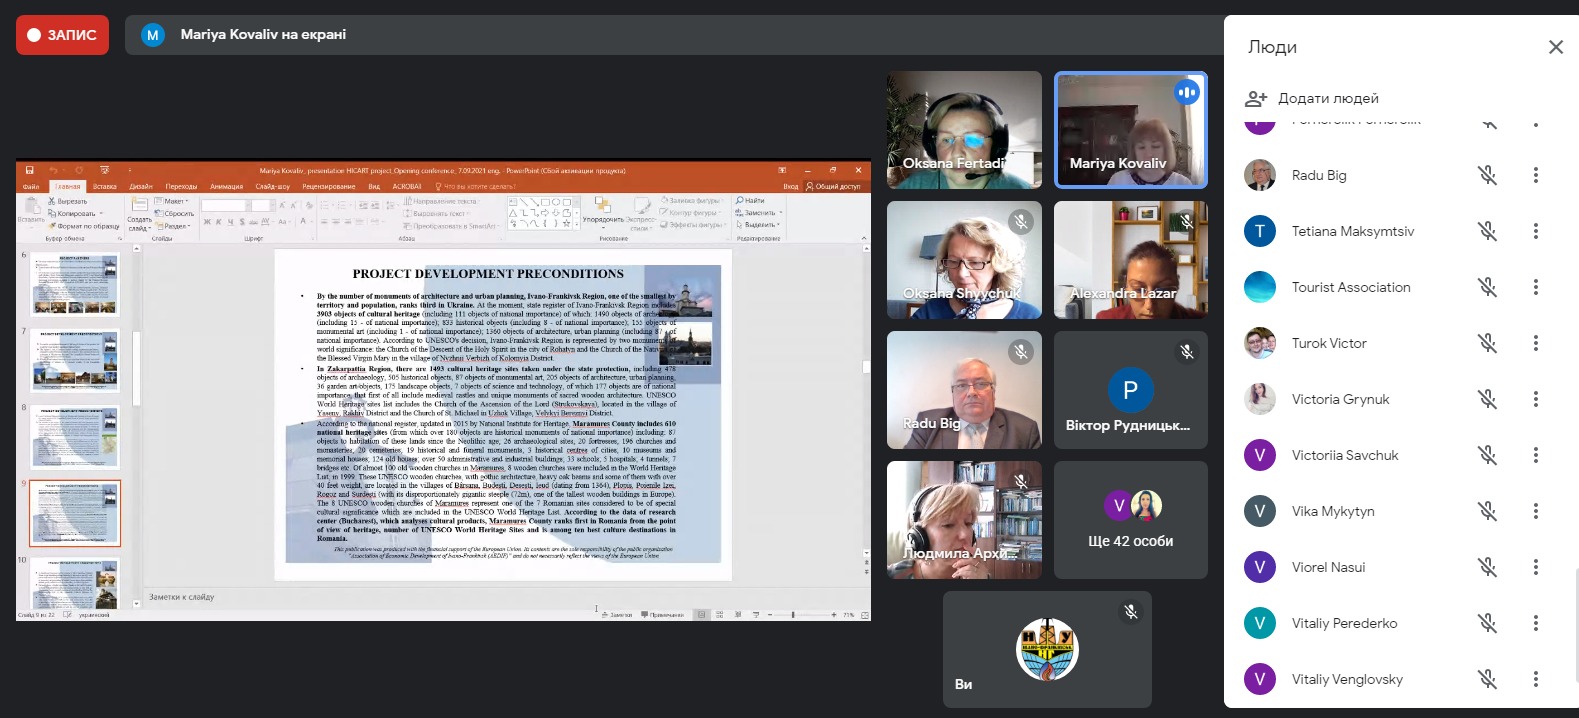The height and width of the screenshot is (718, 1579).
Task: Click the ЗАПИС recording button
Action: pyautogui.click(x=62, y=35)
